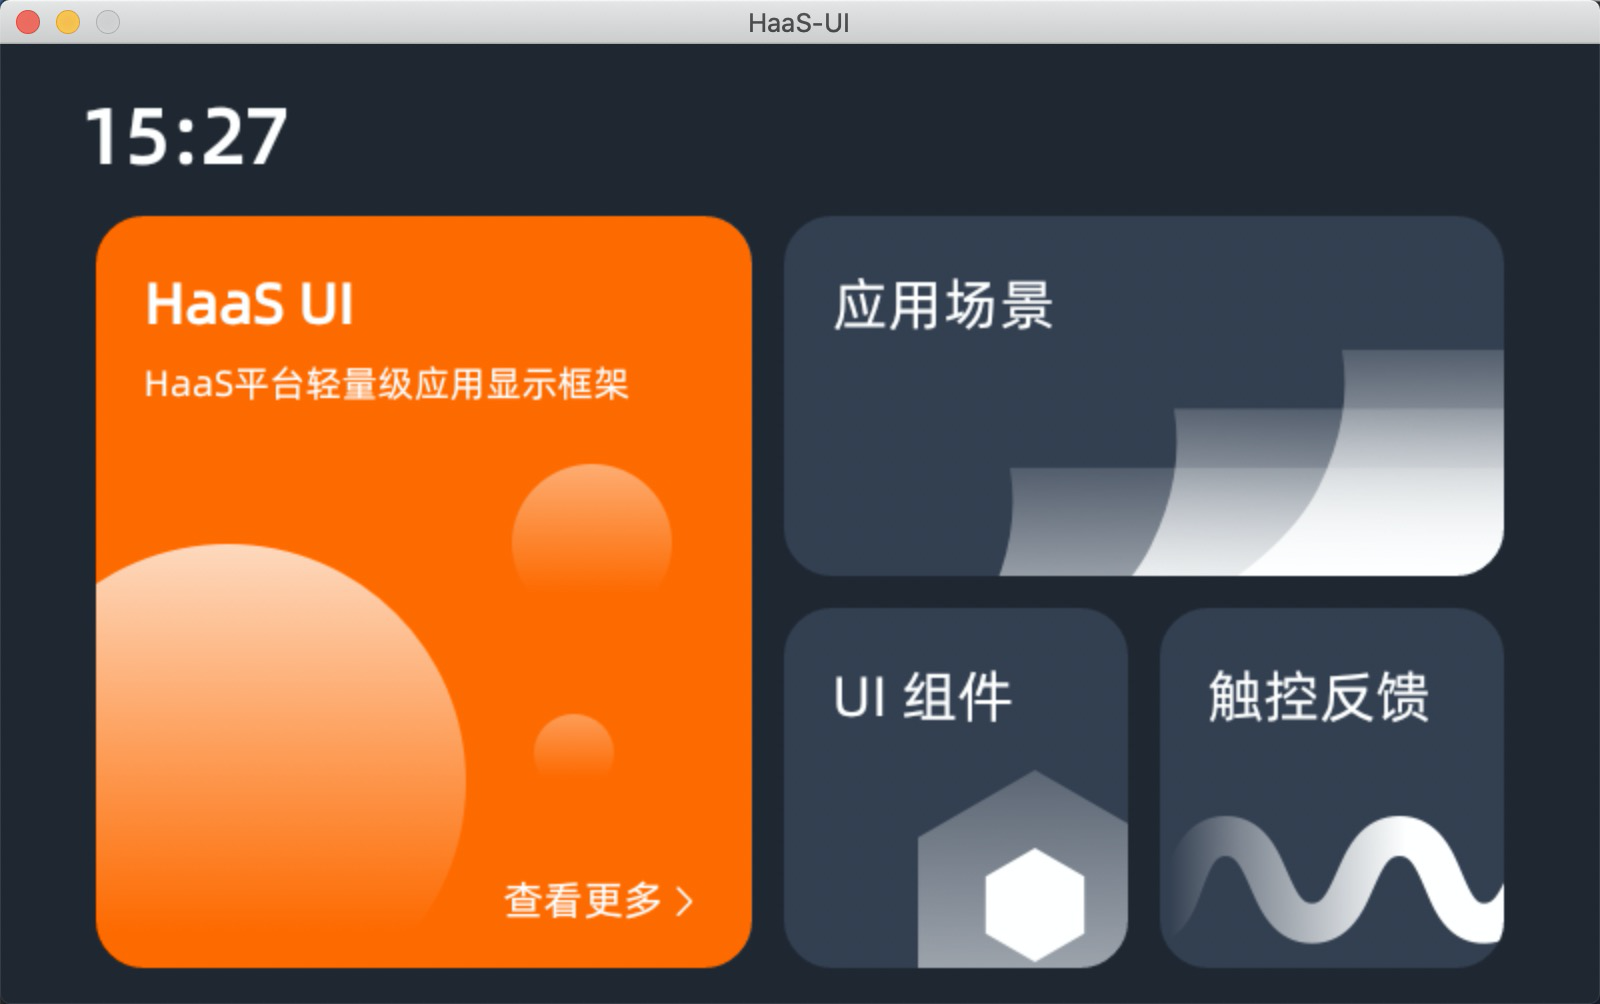Click the HaaS平台轻量级应用显示框架 subtitle
The image size is (1600, 1004).
tap(387, 383)
